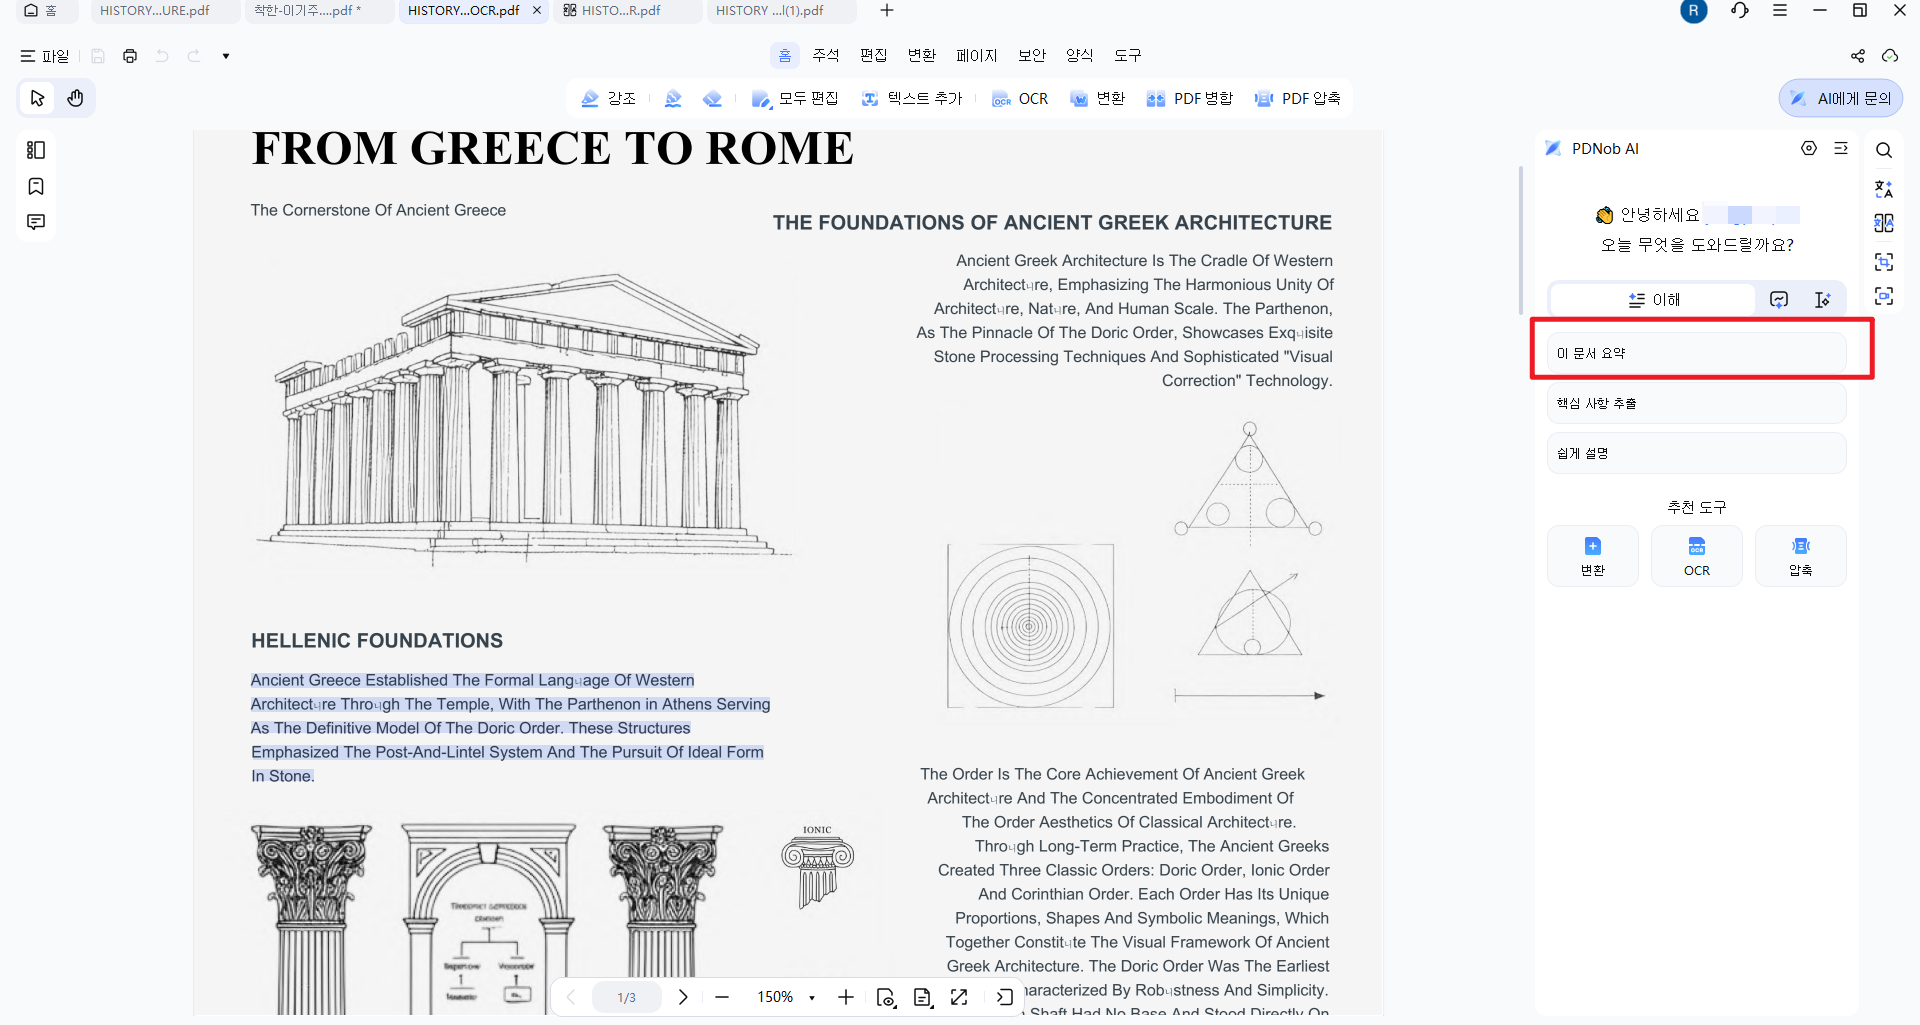Screen dimensions: 1920x1025
Task: Switch to the 주석 ribbon tab
Action: point(826,56)
